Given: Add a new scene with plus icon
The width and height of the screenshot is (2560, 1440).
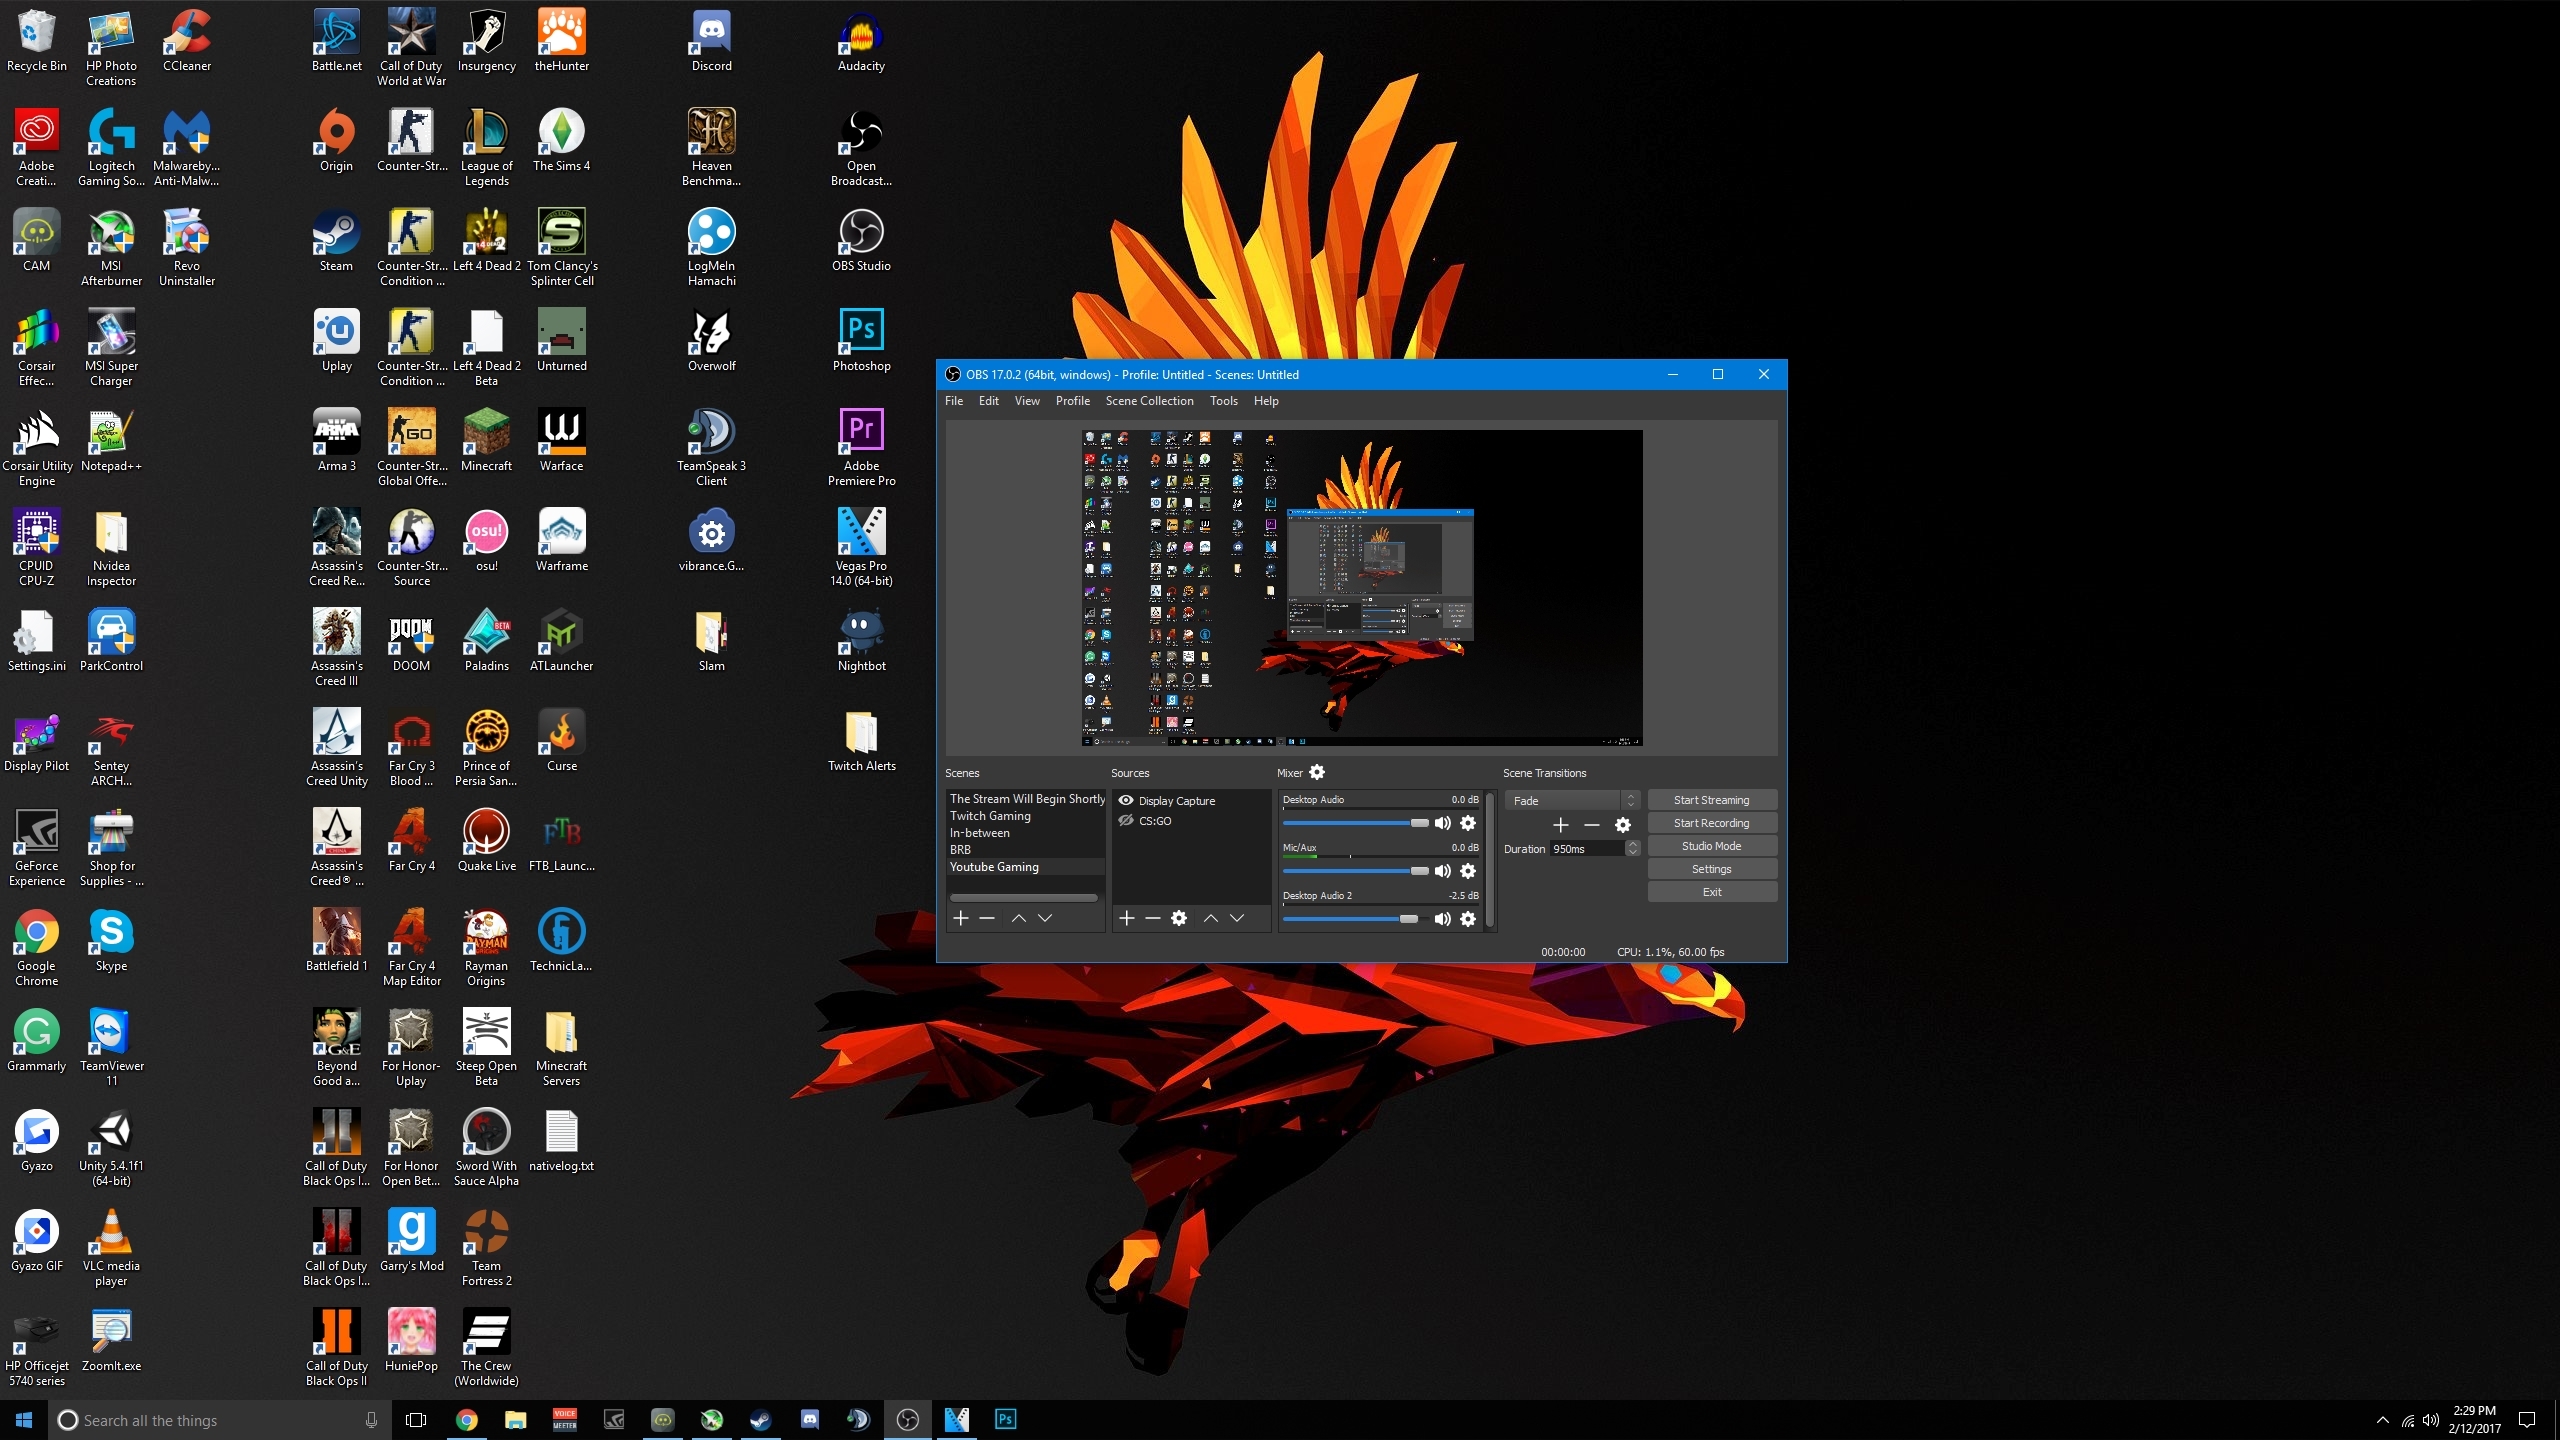Looking at the screenshot, I should click(961, 918).
